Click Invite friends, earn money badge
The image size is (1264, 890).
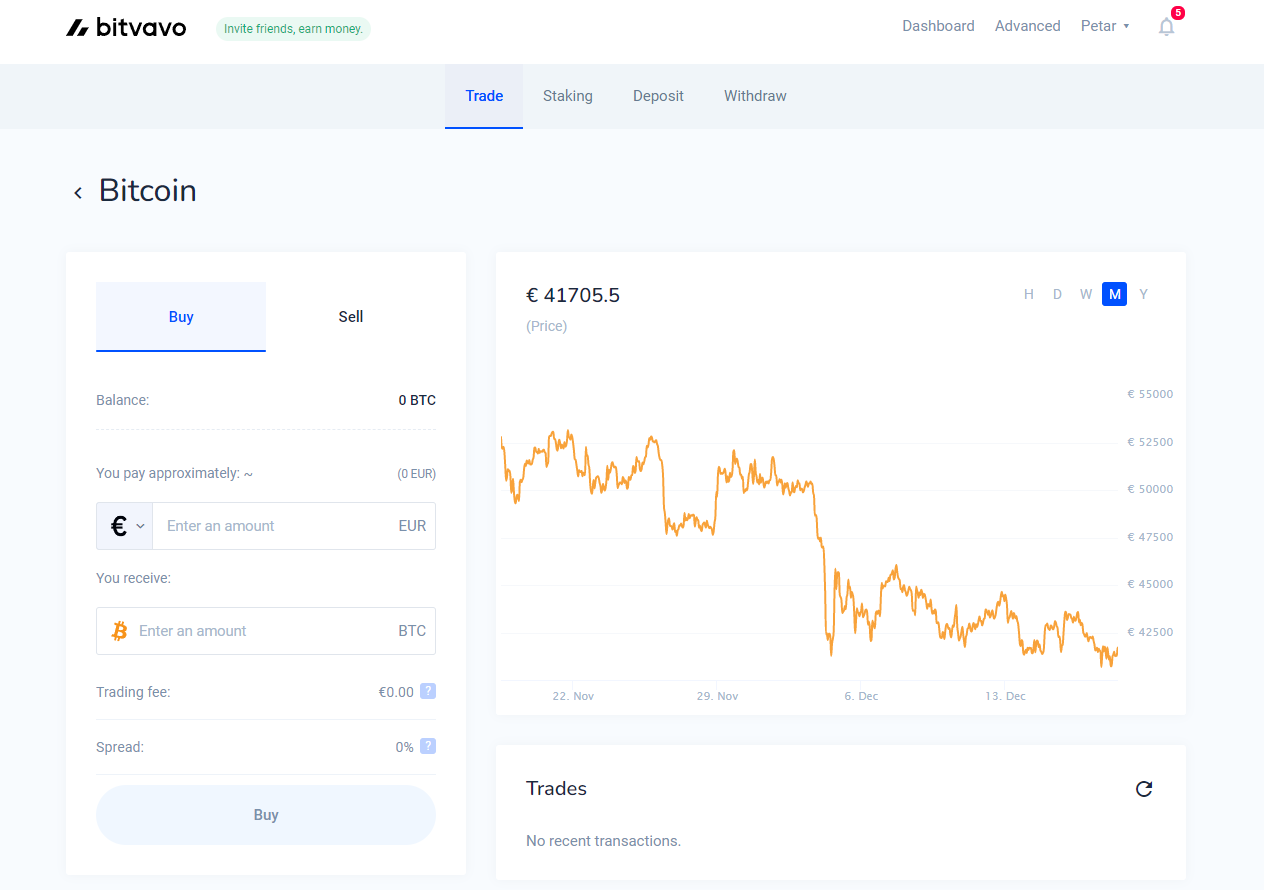[x=293, y=29]
